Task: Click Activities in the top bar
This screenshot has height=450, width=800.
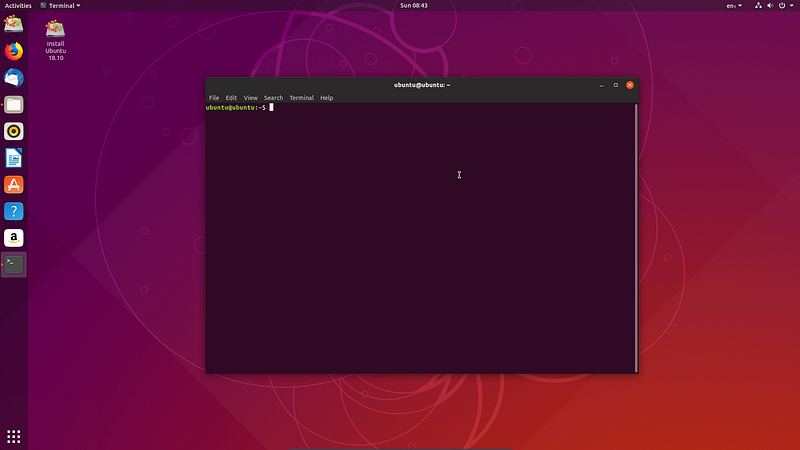Action: pyautogui.click(x=18, y=6)
